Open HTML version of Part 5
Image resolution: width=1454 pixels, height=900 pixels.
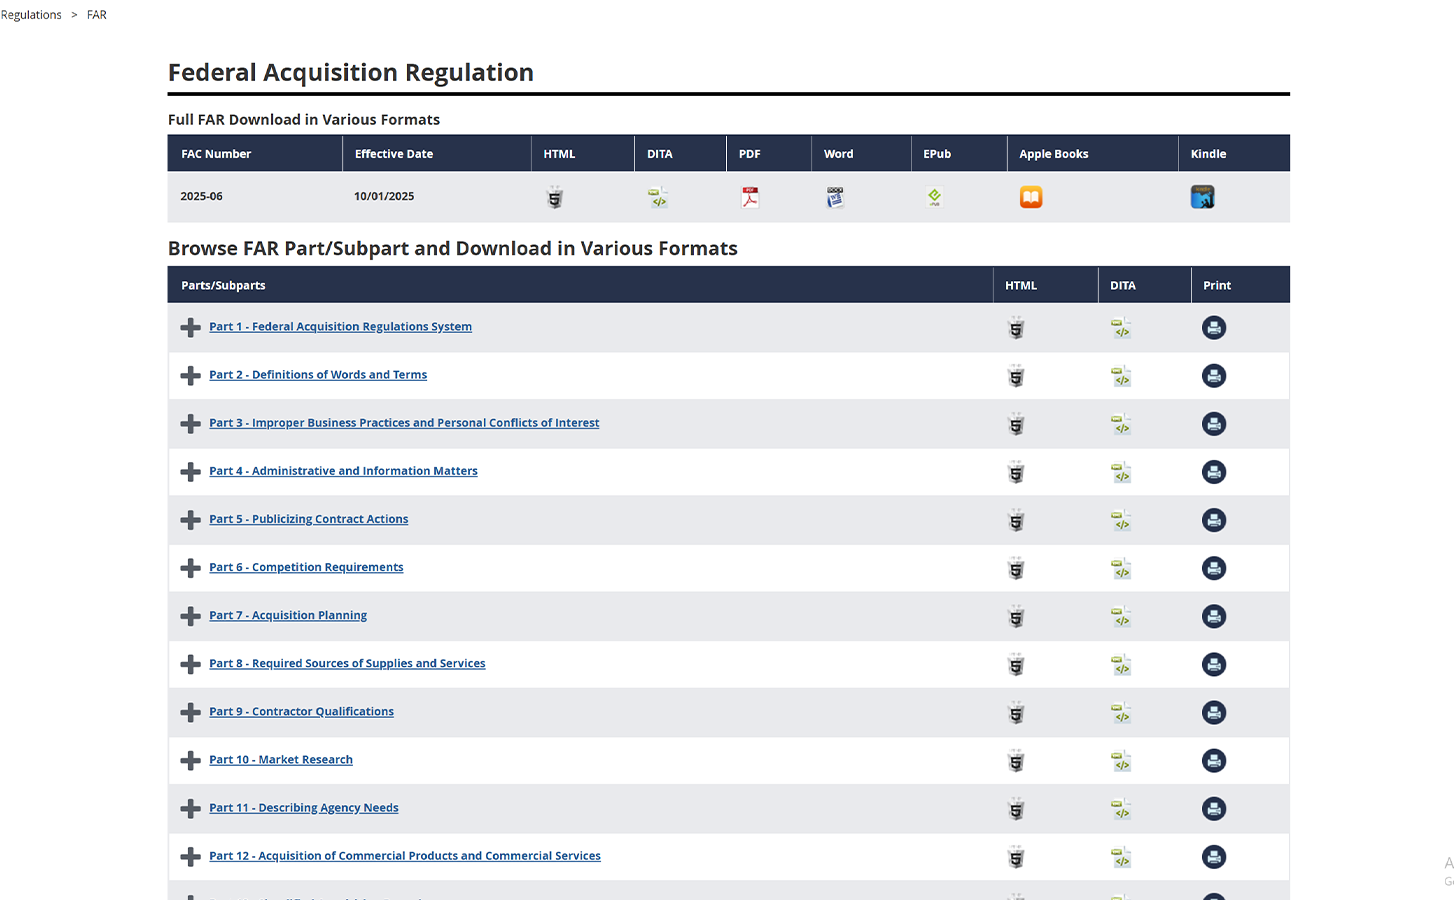pos(1016,520)
